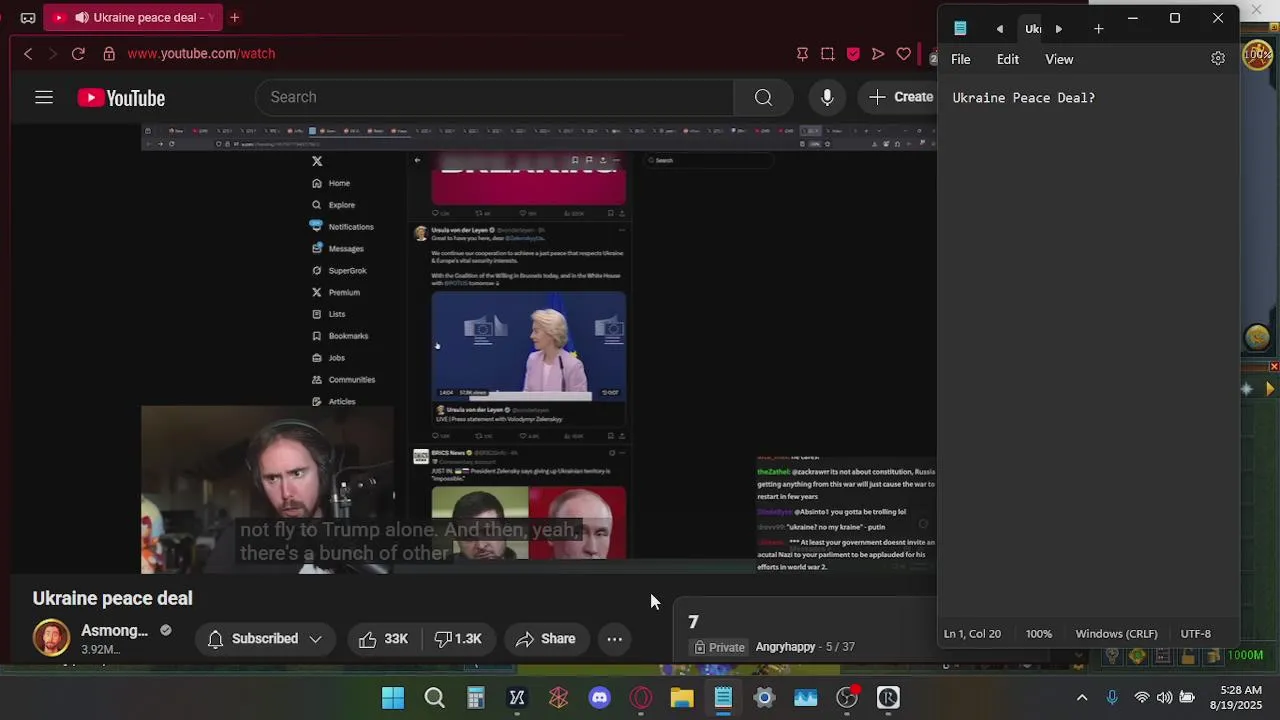Open OBS Studio from the taskbar
1280x720 pixels.
(847, 698)
